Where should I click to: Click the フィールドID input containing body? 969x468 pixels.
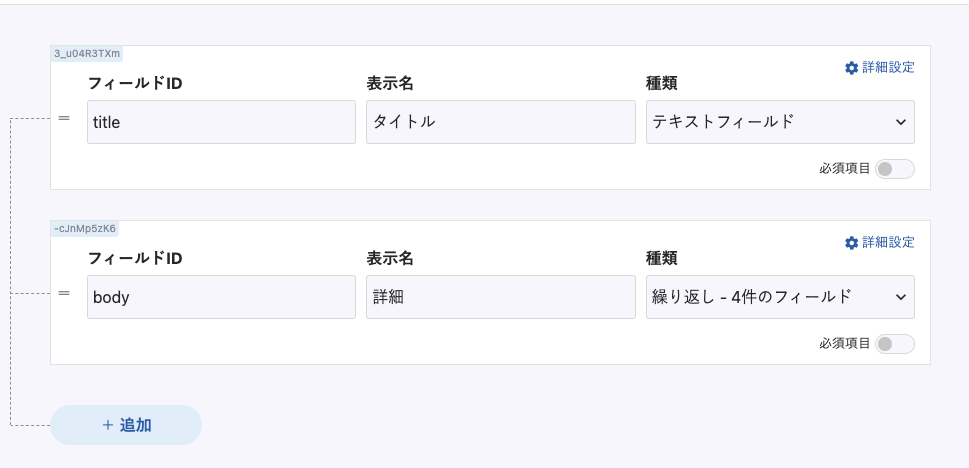221,297
